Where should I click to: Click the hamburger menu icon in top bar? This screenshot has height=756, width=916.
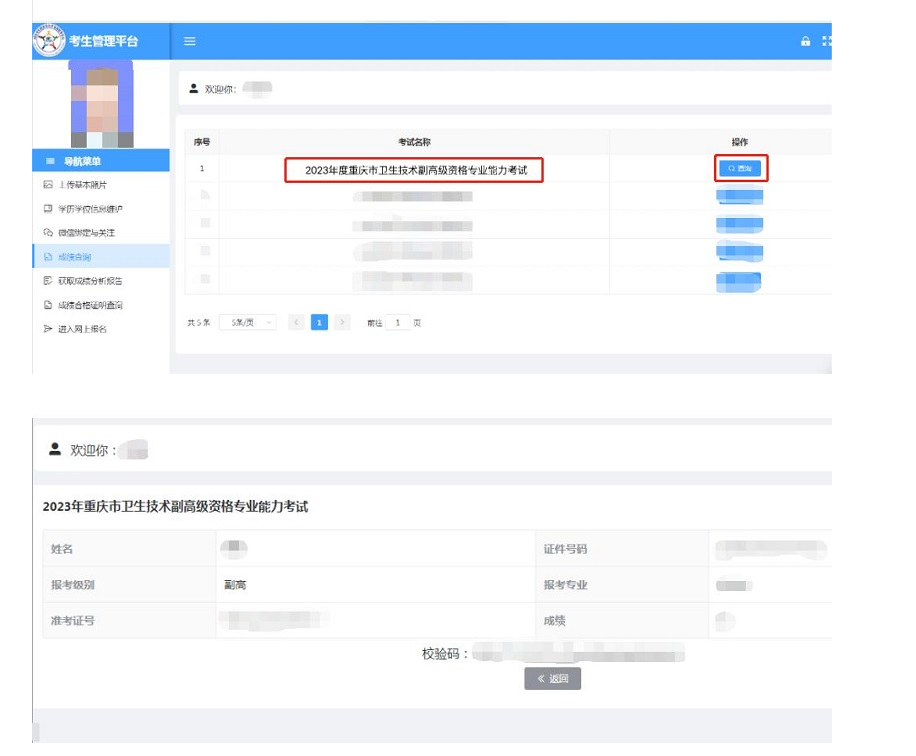pyautogui.click(x=190, y=41)
